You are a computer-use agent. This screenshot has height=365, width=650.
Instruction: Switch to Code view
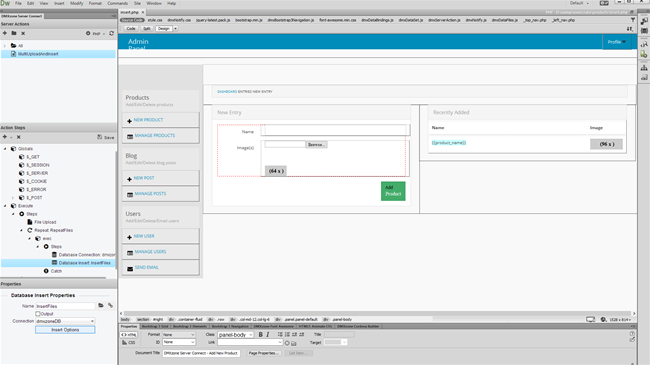point(131,29)
